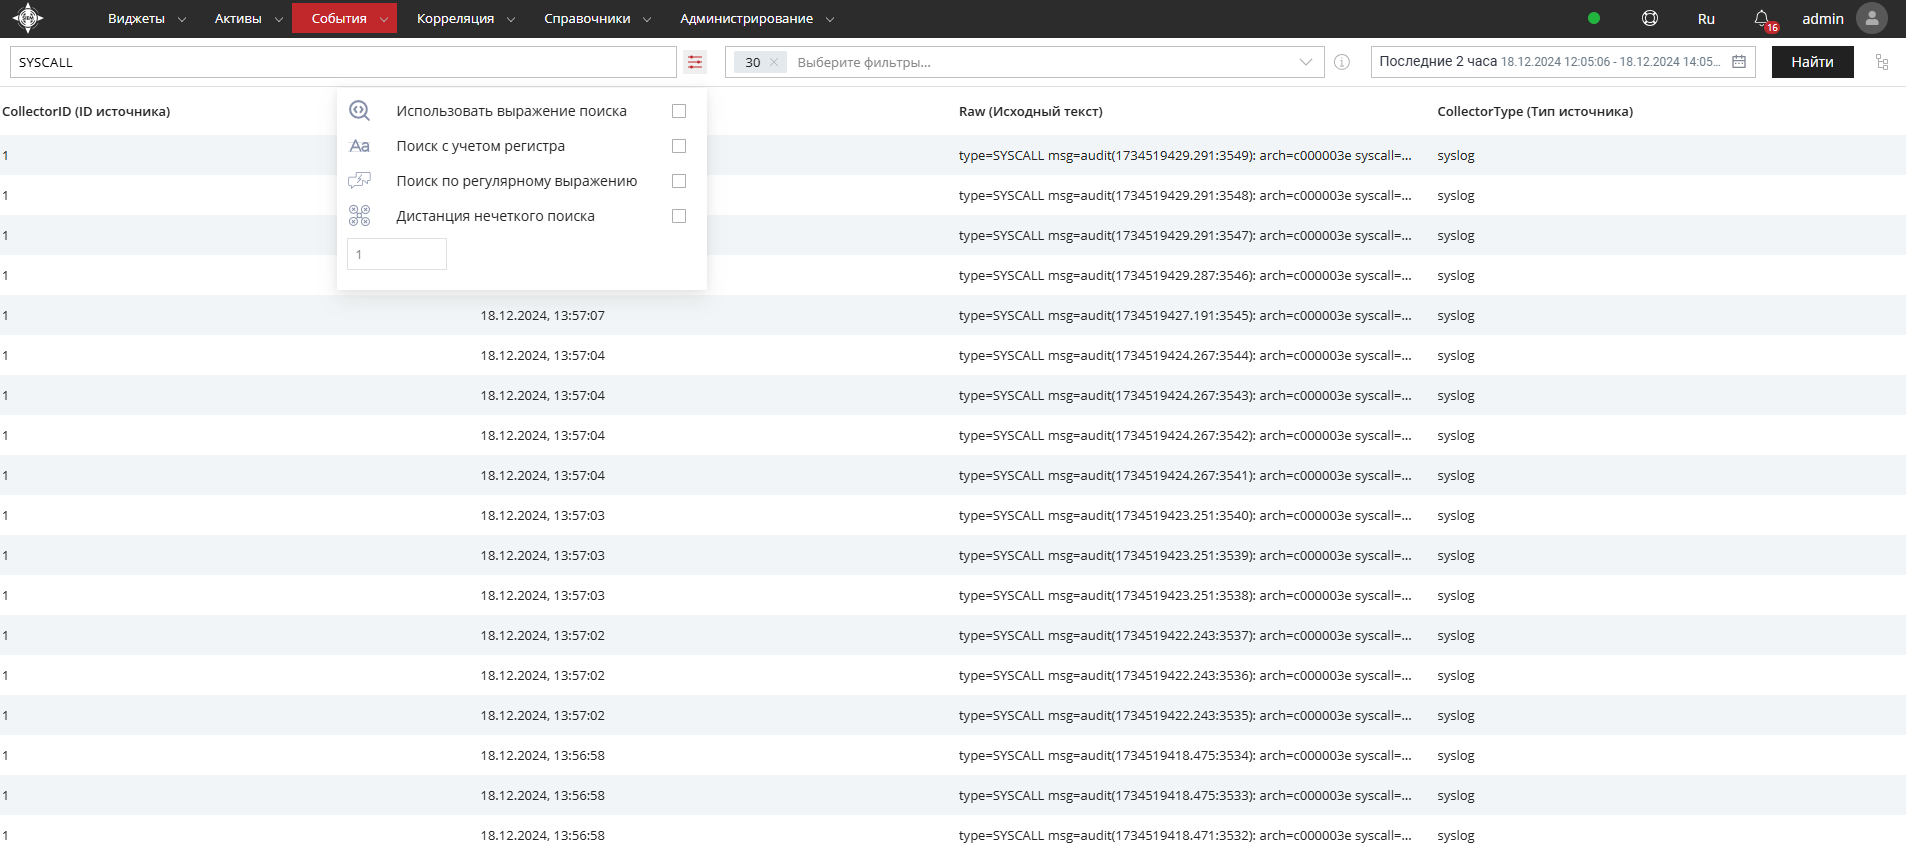
Task: Click the search settings slider icon
Action: (x=695, y=62)
